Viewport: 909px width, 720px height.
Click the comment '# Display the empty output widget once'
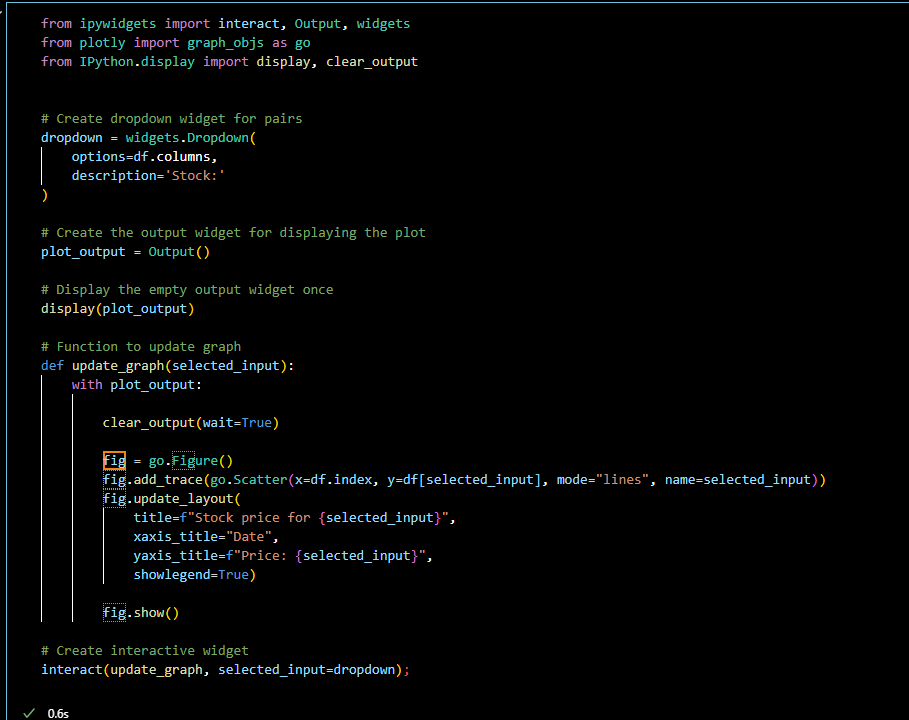click(x=187, y=289)
